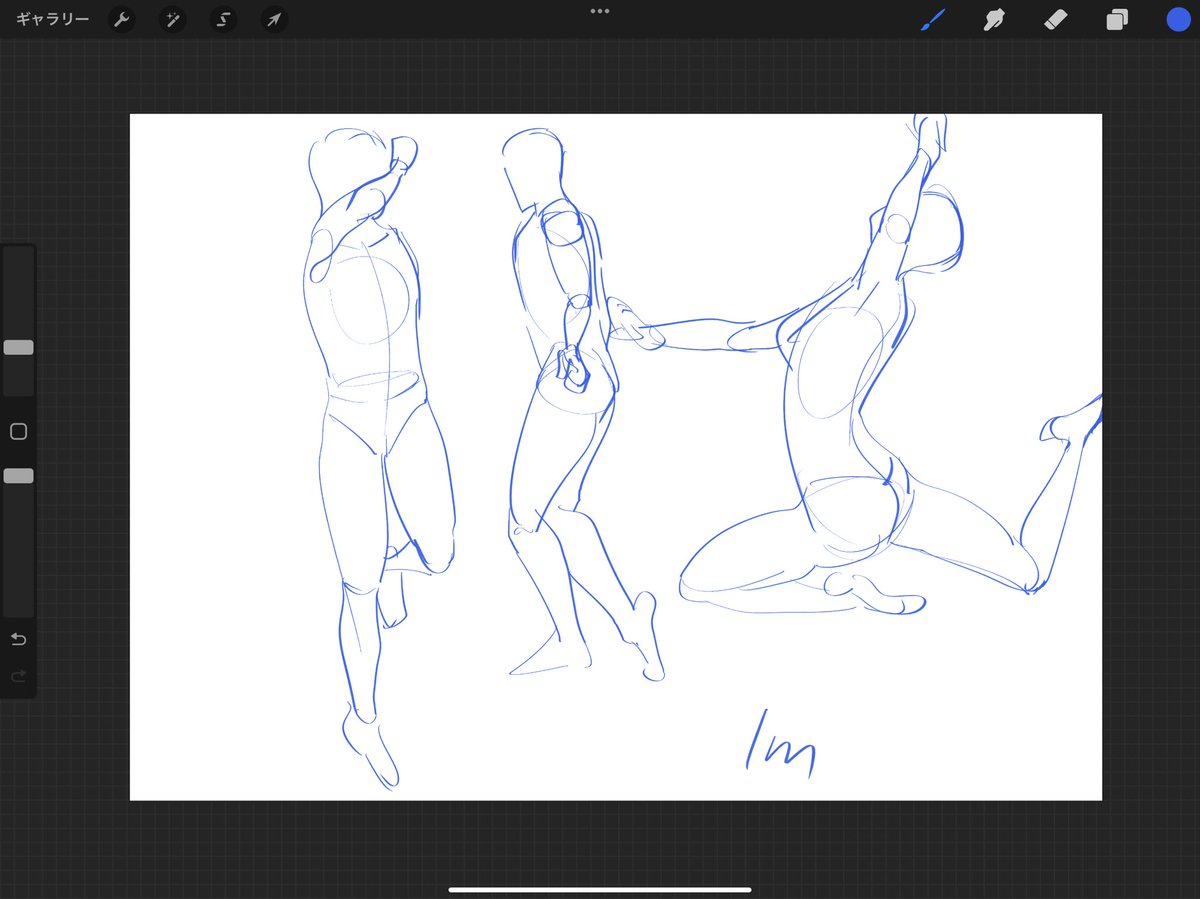
Task: Redo the last undone stroke
Action: coord(18,677)
